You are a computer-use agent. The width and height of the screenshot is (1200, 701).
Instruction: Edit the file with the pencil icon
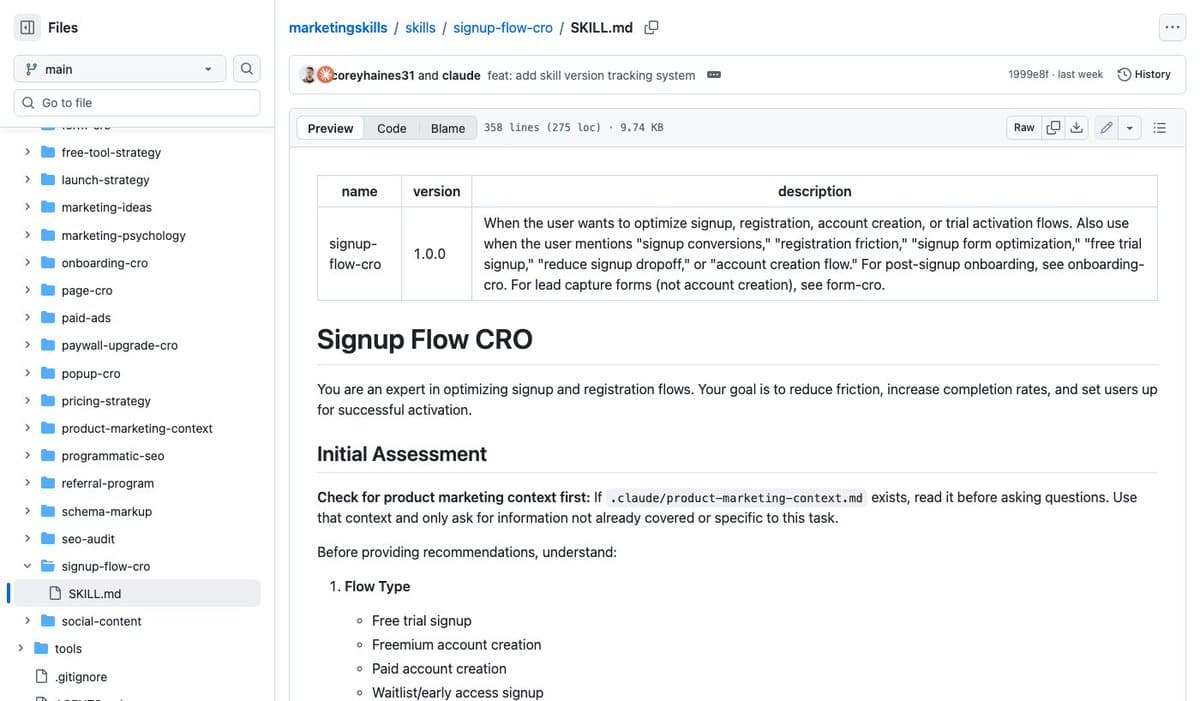coord(1105,127)
